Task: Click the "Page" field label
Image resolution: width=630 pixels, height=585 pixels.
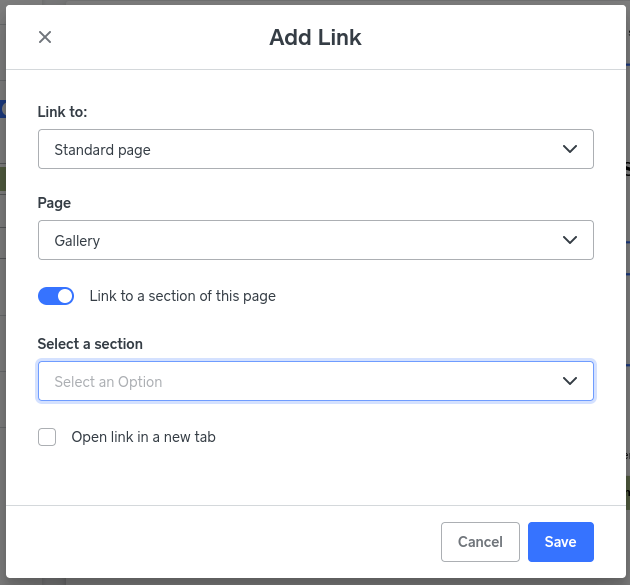Action: [x=54, y=203]
